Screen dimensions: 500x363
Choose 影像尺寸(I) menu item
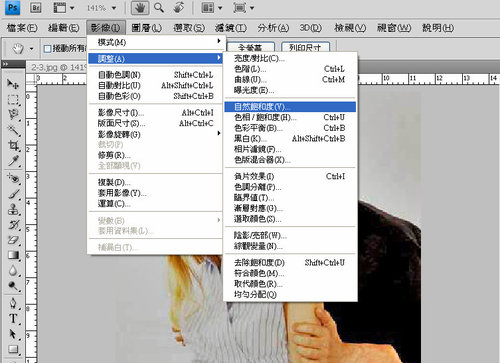click(154, 113)
